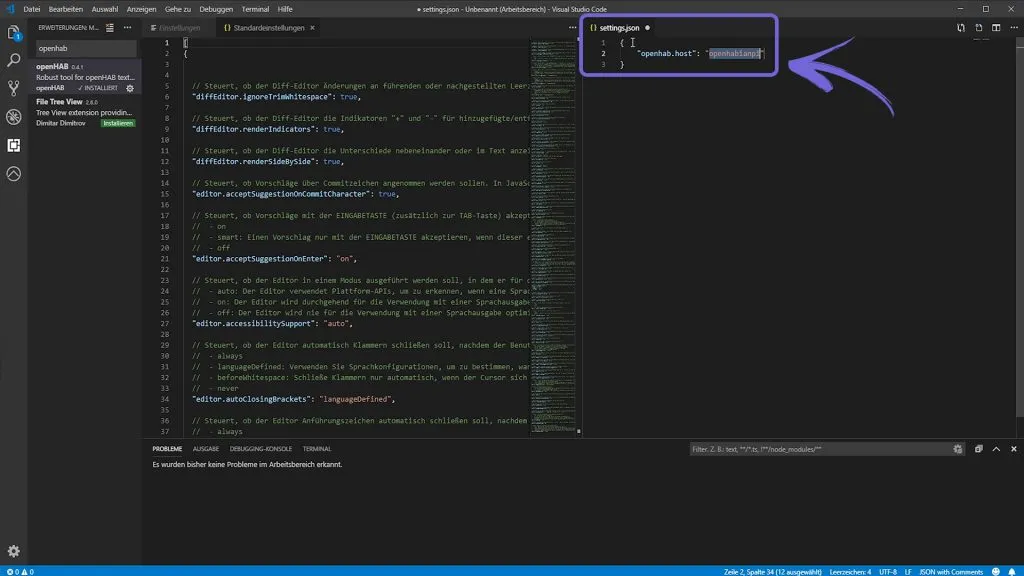Click cursor position Zeile 2, Spalte 34

point(773,571)
